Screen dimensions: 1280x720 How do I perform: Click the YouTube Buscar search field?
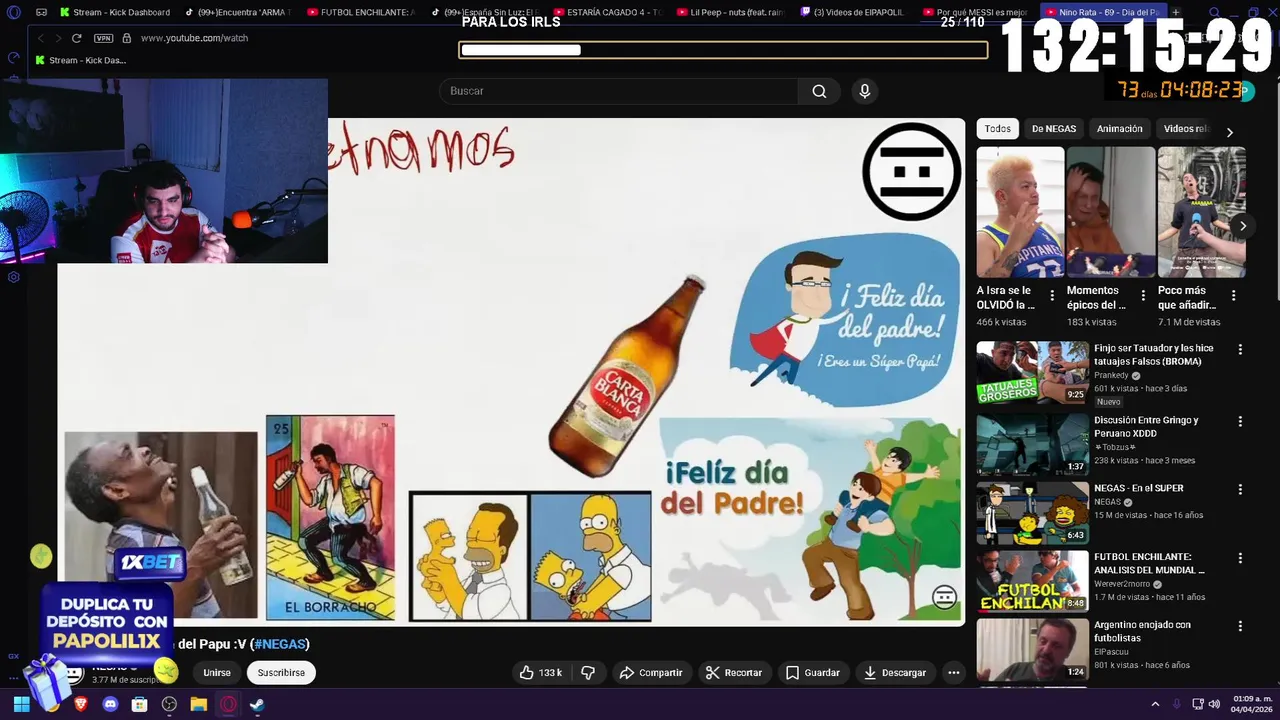click(618, 91)
